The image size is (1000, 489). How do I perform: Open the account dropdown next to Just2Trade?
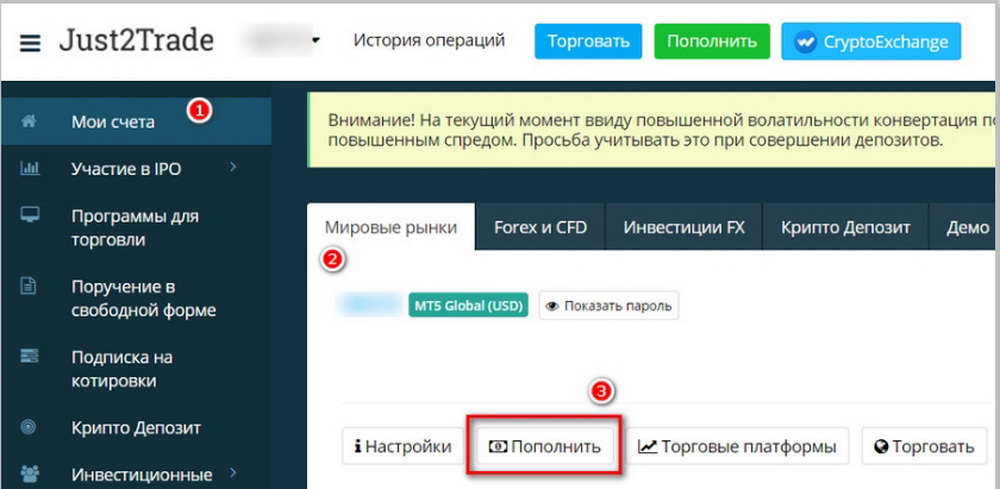315,41
